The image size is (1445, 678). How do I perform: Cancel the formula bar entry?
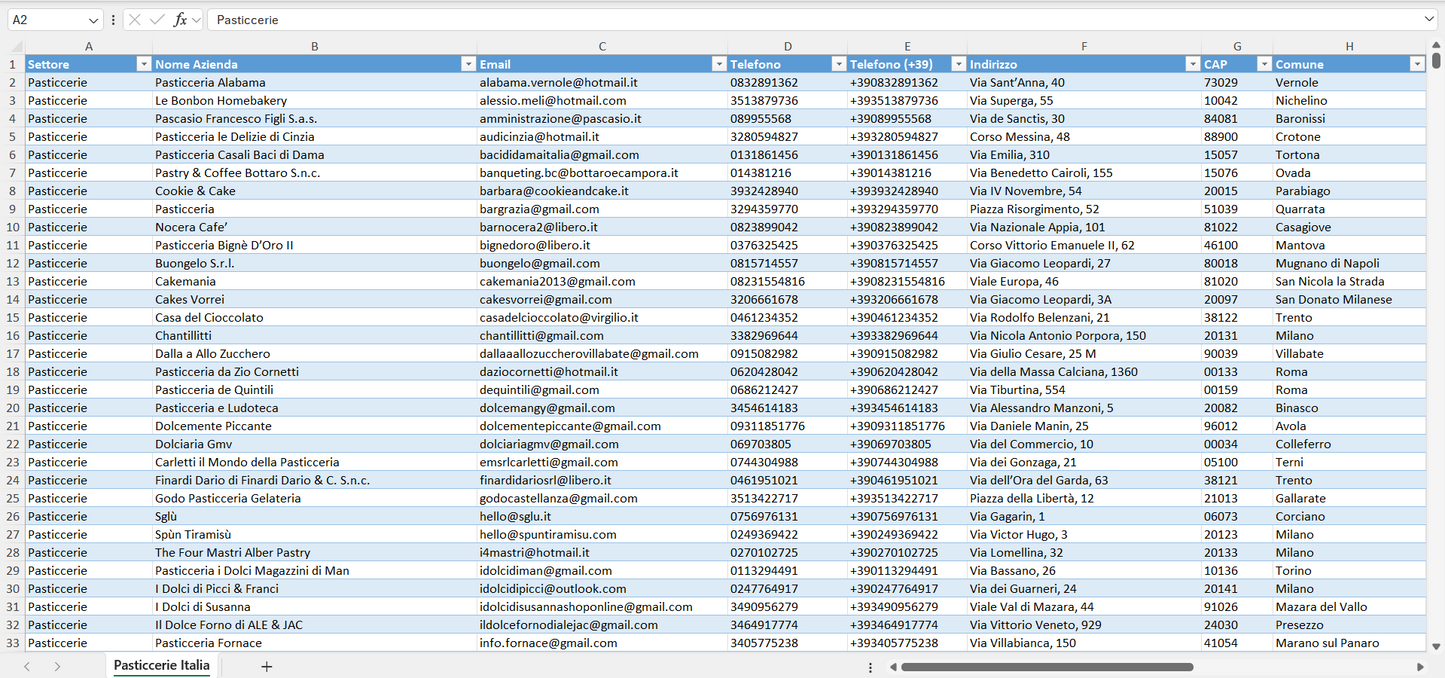135,20
